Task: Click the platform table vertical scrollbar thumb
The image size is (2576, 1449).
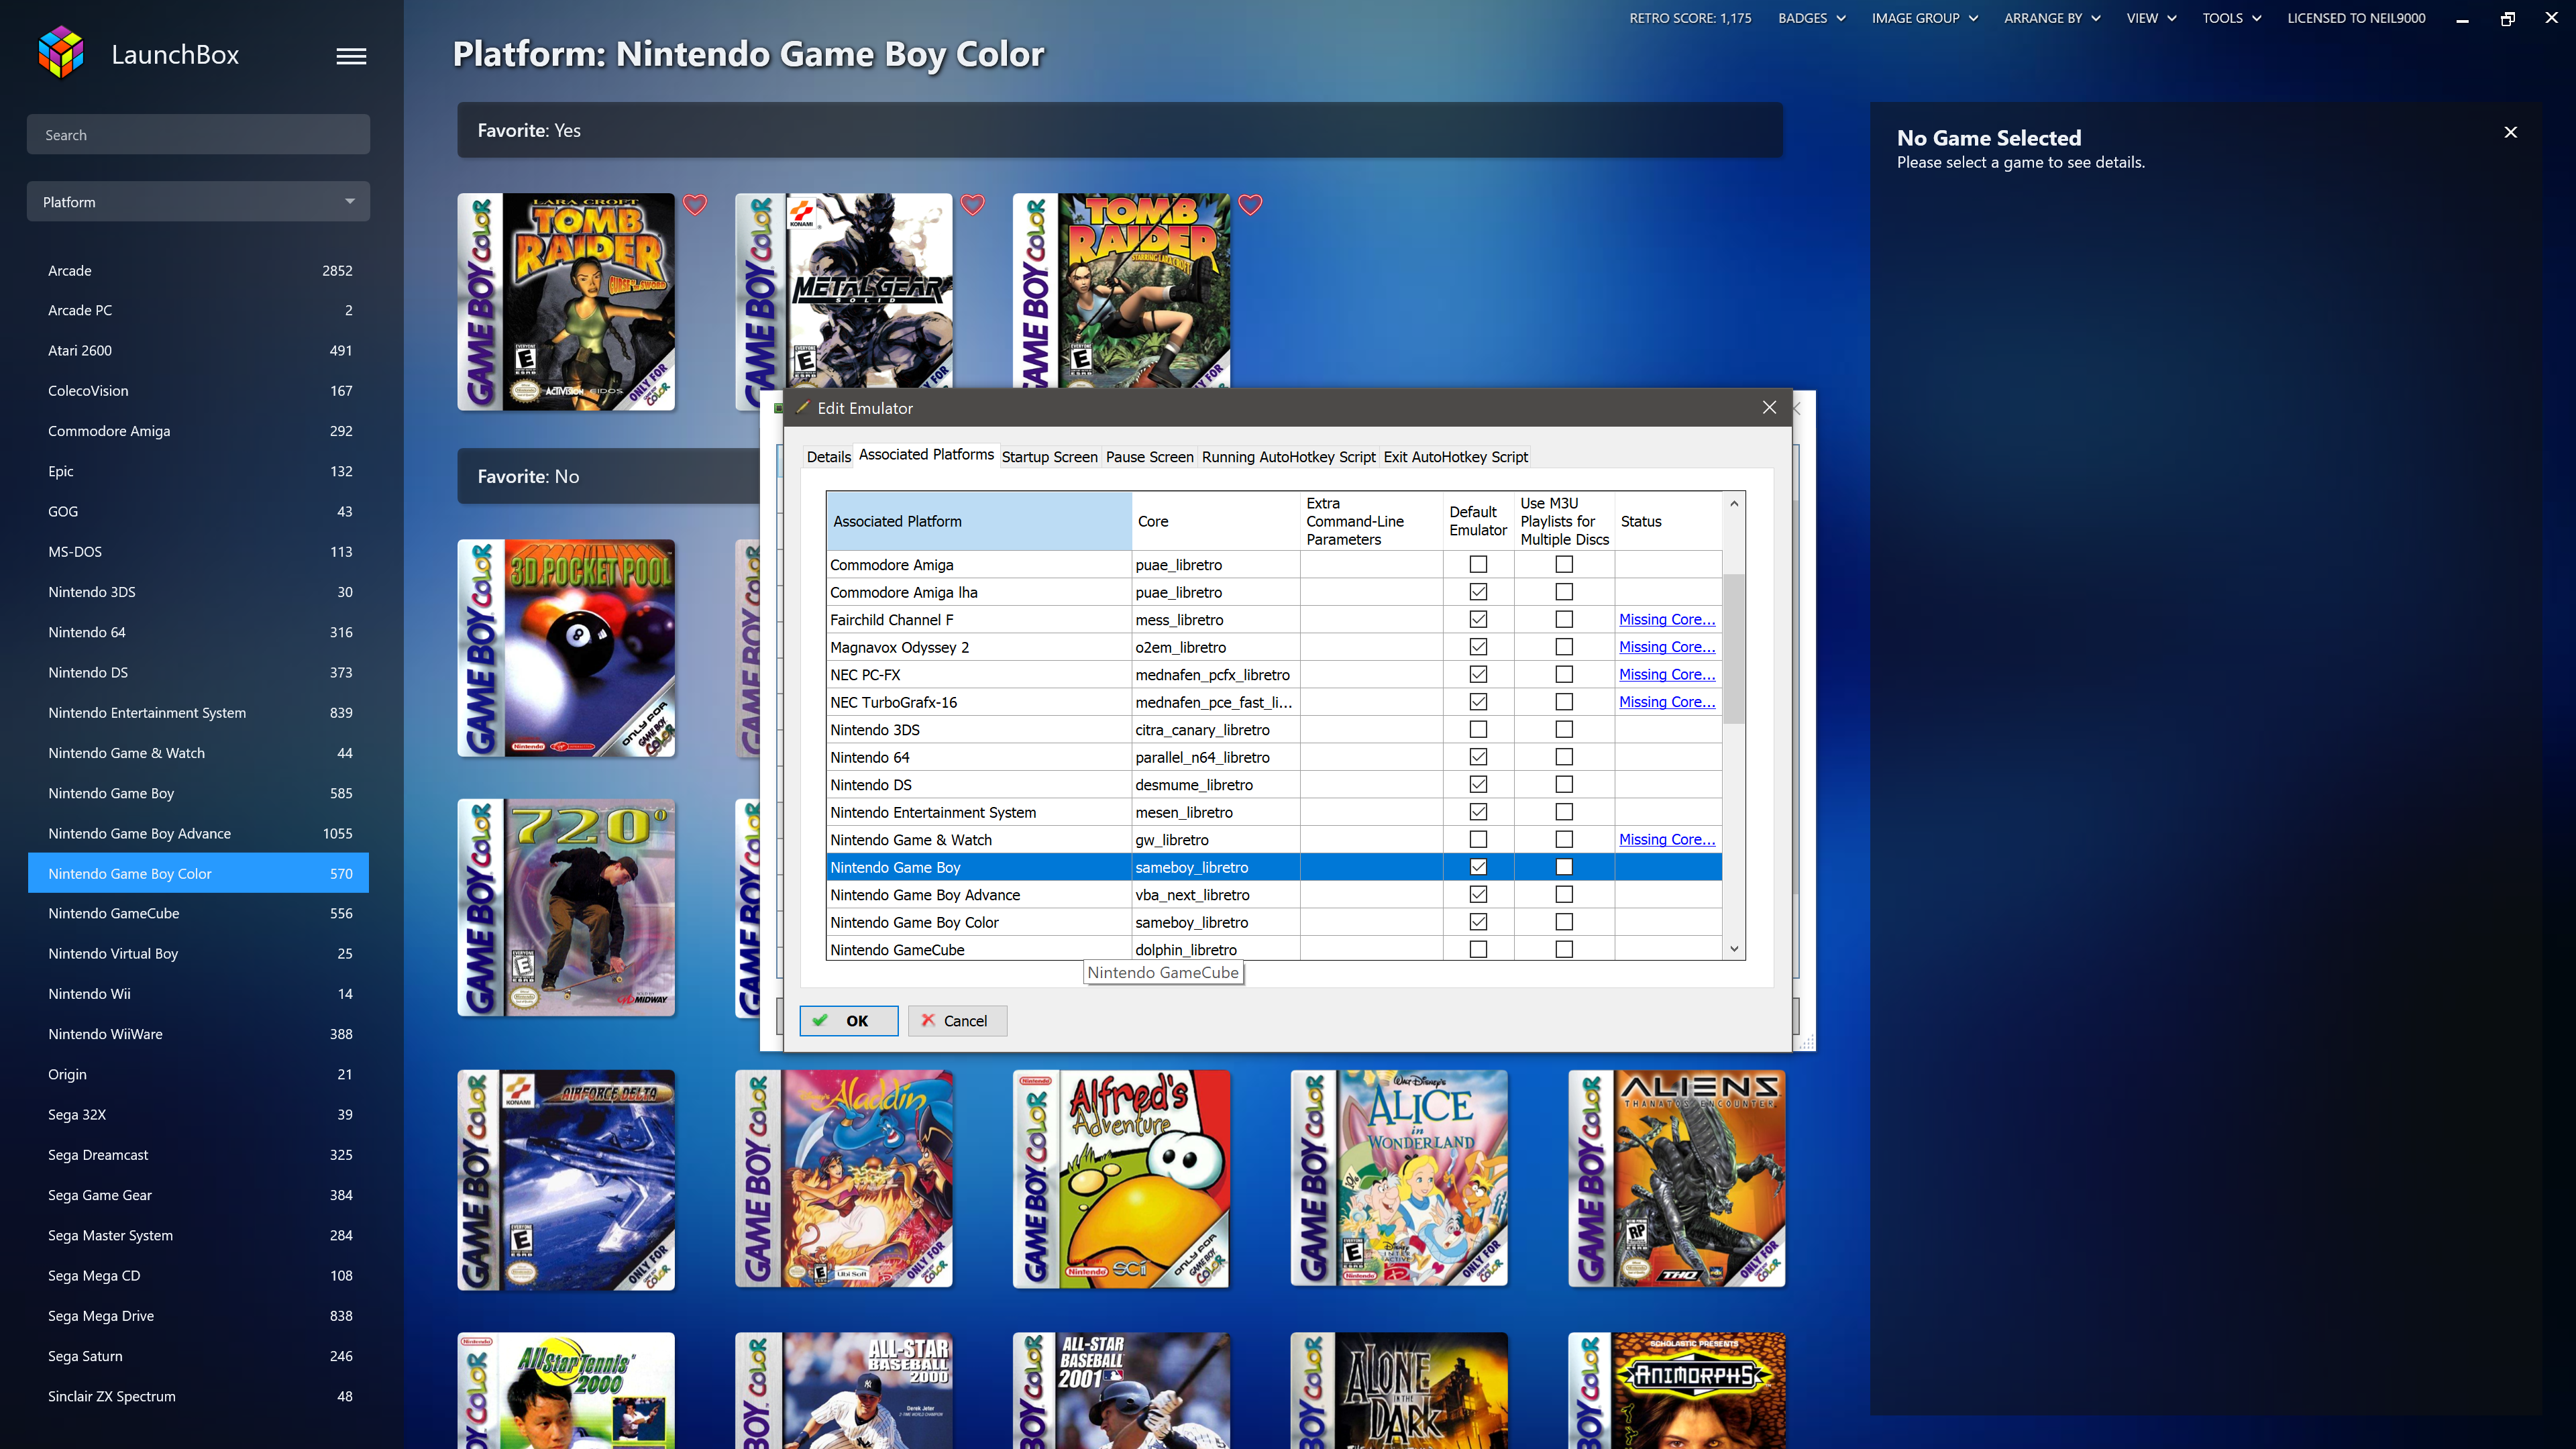Action: coord(1734,648)
